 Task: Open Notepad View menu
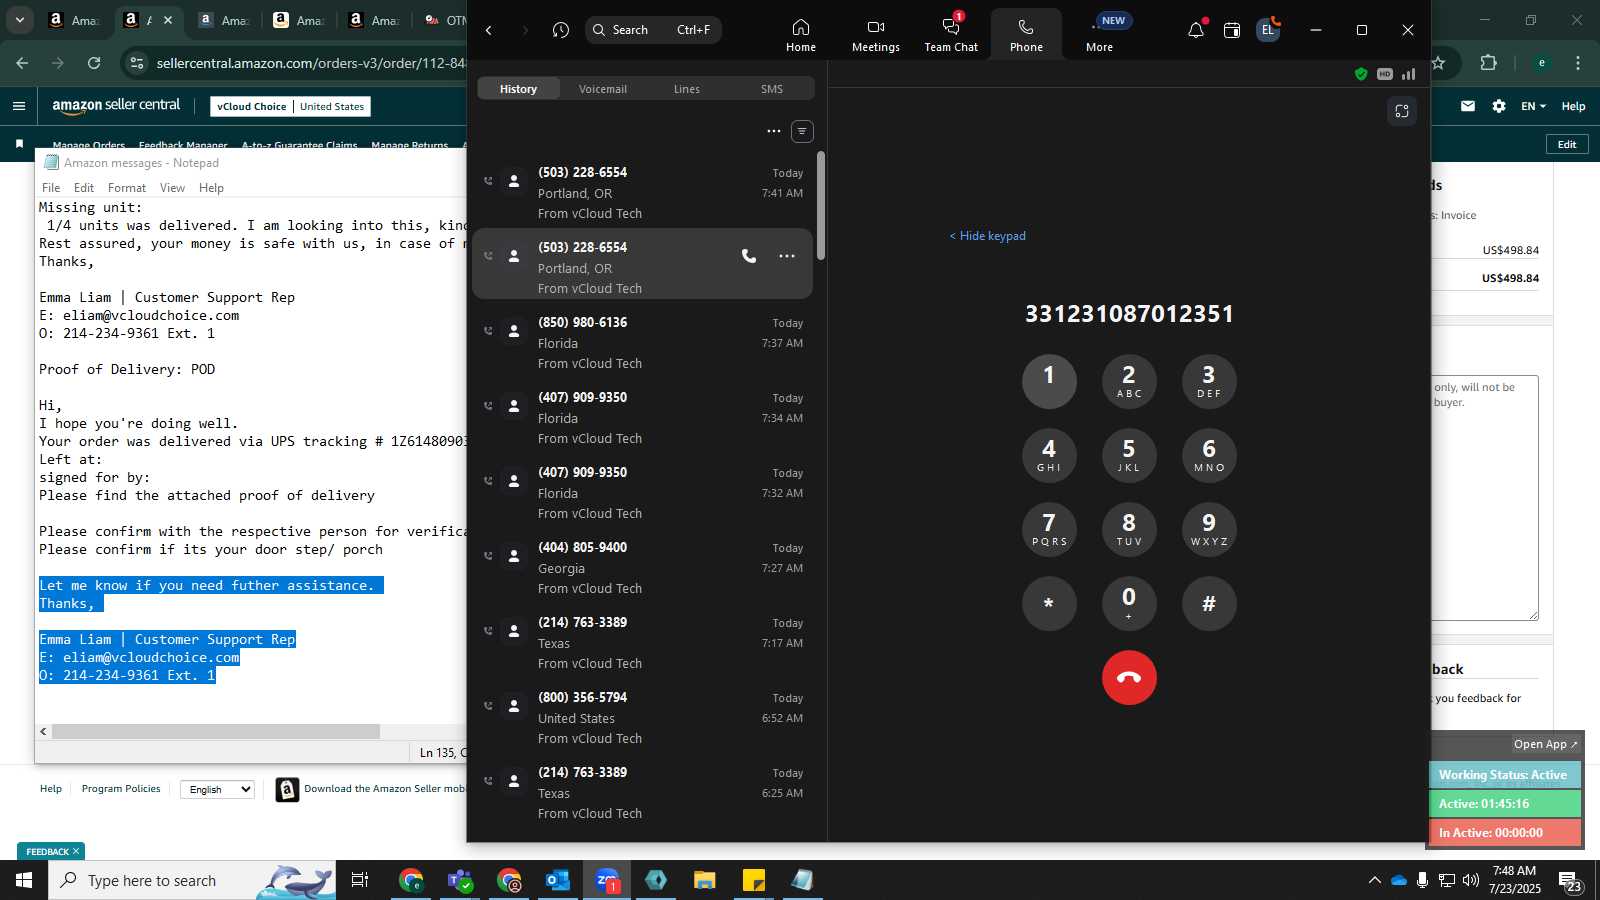[x=172, y=188]
